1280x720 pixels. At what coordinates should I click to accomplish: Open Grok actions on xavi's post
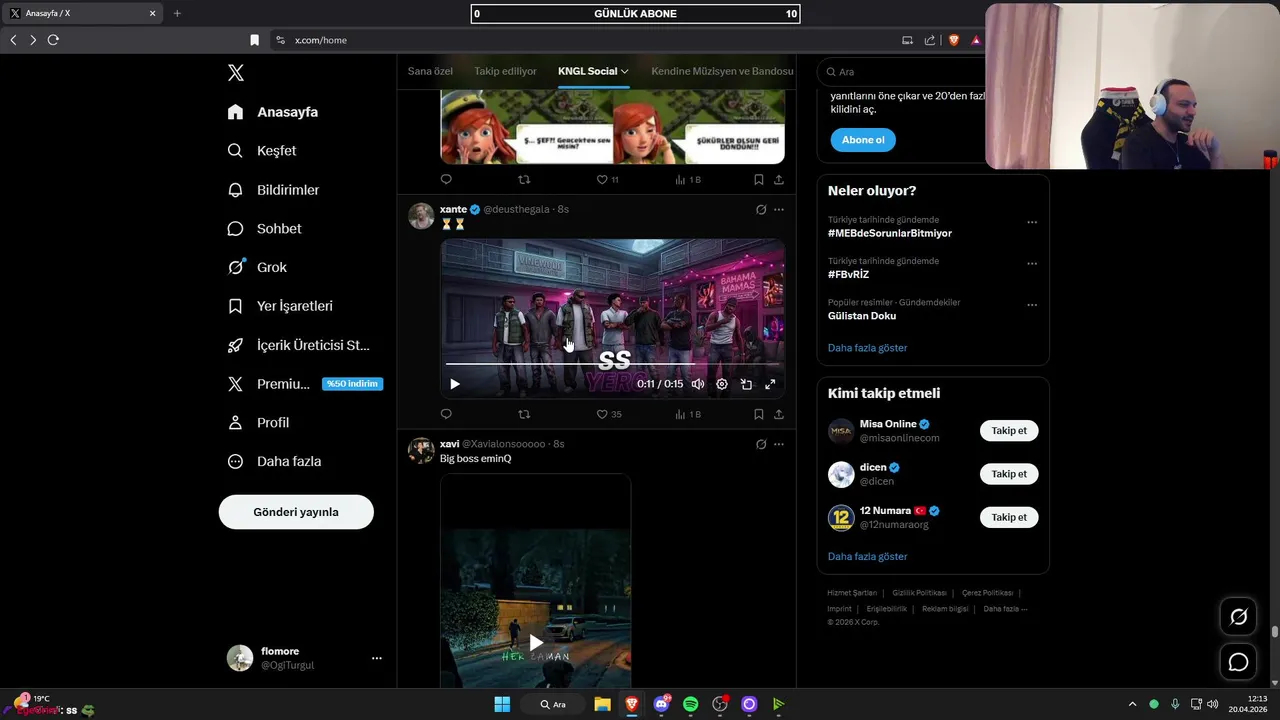tap(761, 444)
